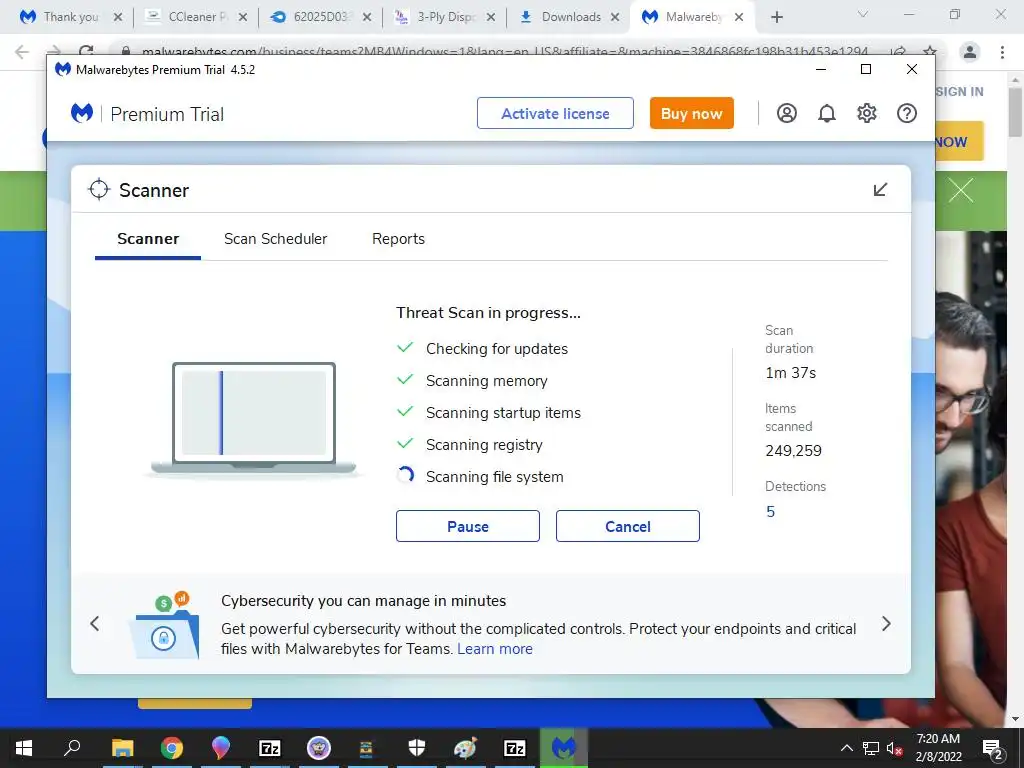Show previous promotional slide

pyautogui.click(x=95, y=624)
